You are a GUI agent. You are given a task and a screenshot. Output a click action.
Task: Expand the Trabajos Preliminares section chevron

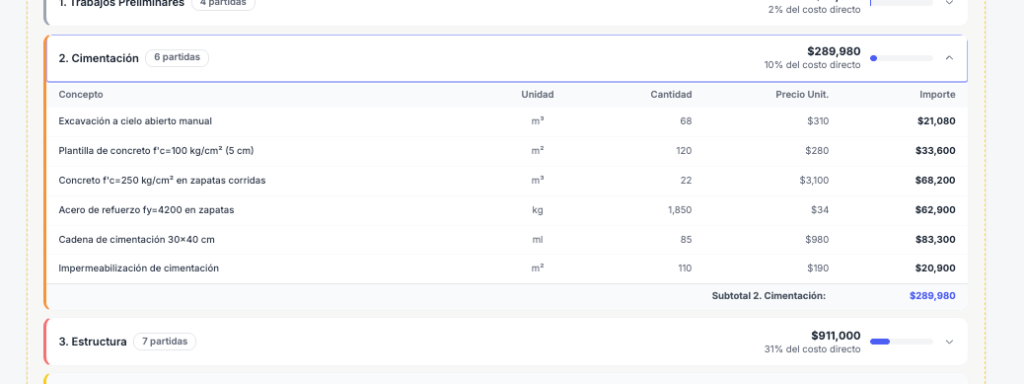point(950,3)
